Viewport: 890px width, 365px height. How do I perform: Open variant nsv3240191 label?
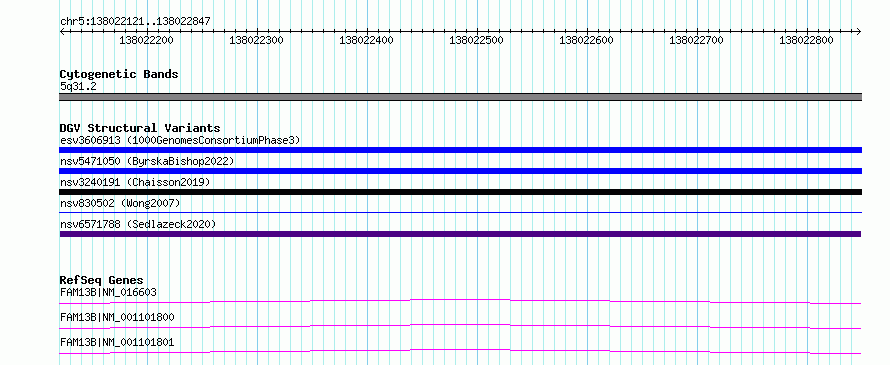coord(135,182)
